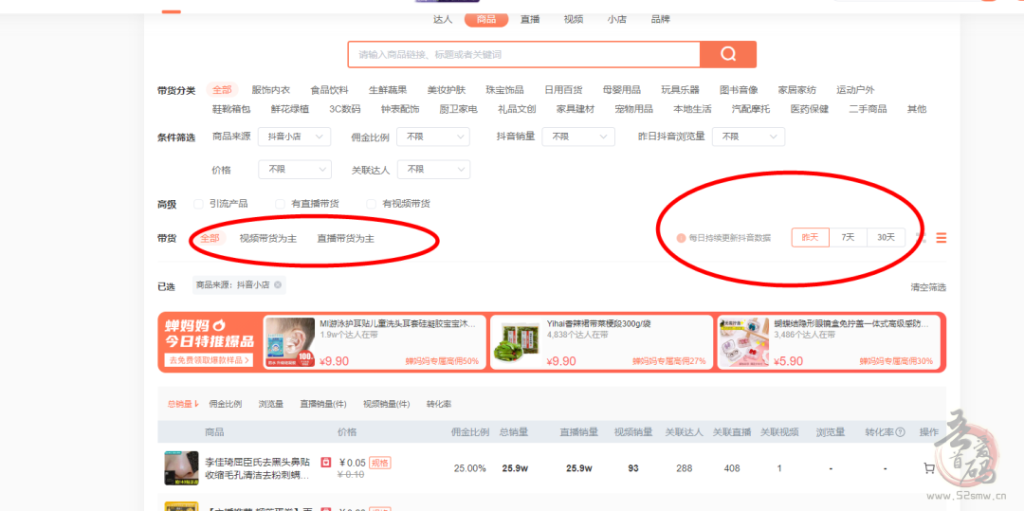Select the 美妆护肤 category
This screenshot has height=511, width=1024.
(447, 90)
